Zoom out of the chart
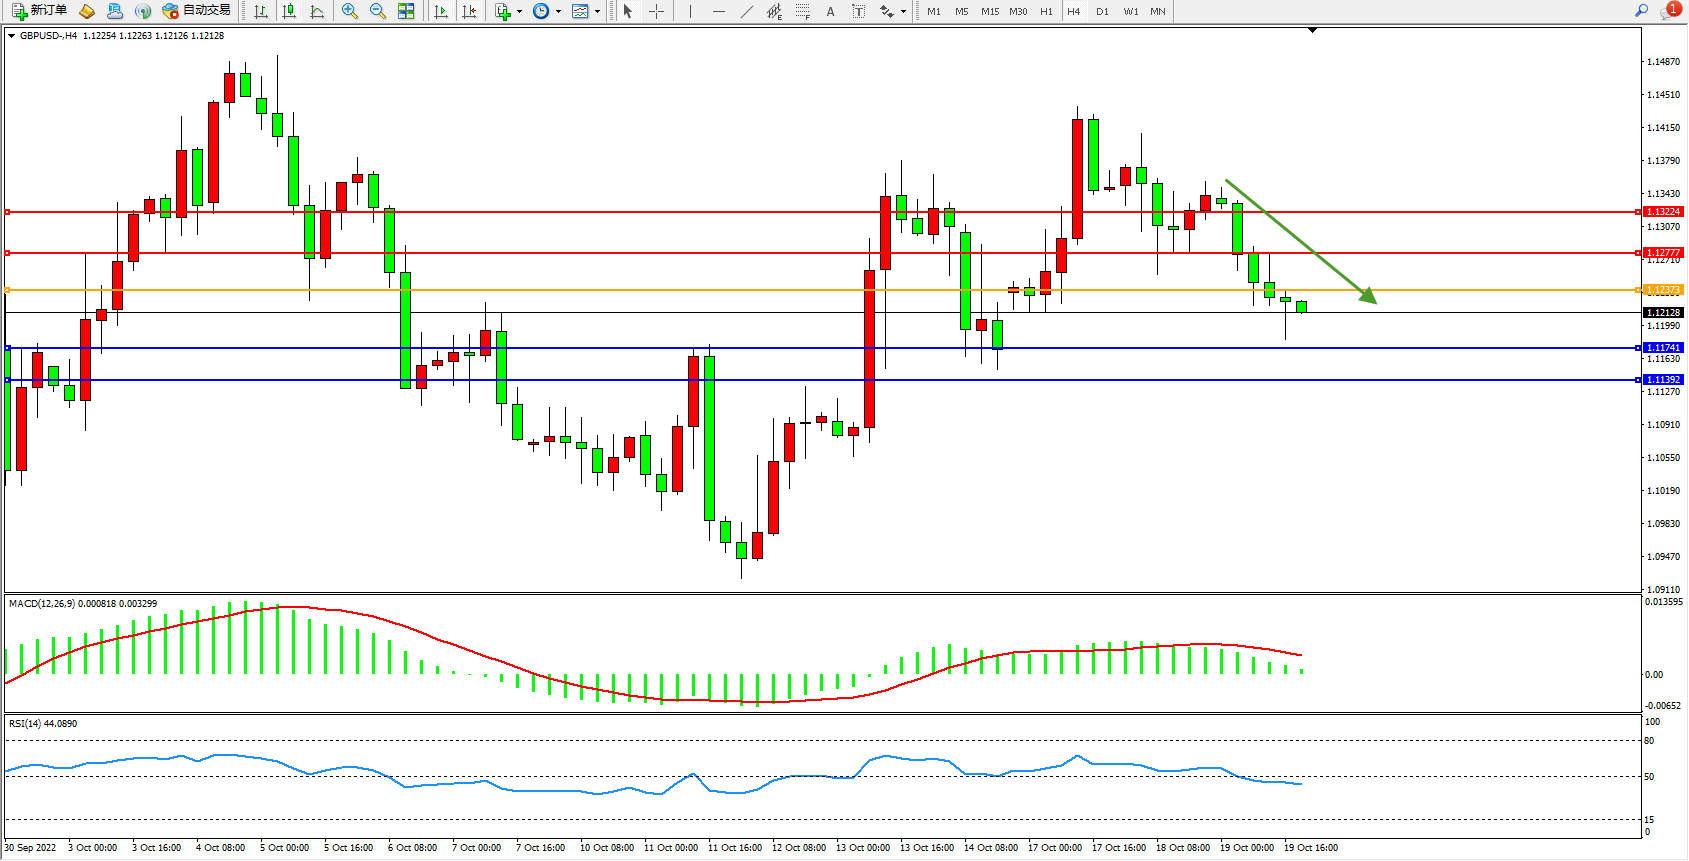The height and width of the screenshot is (861, 1689). 378,11
